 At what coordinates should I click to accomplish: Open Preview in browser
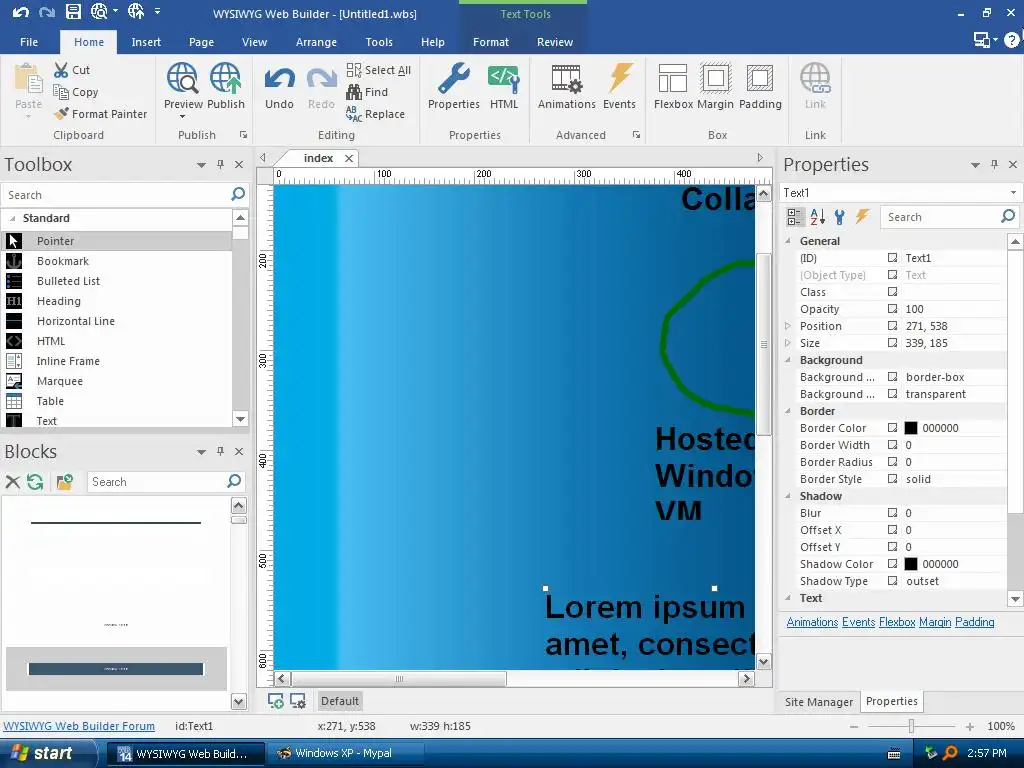coord(183,86)
